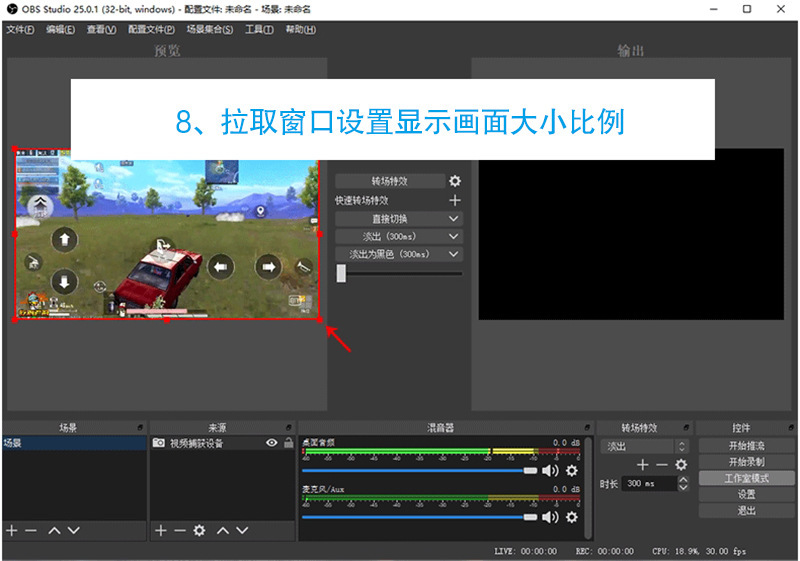Open transition properties gear in 转场特效 dock
The width and height of the screenshot is (800, 561).
click(681, 465)
